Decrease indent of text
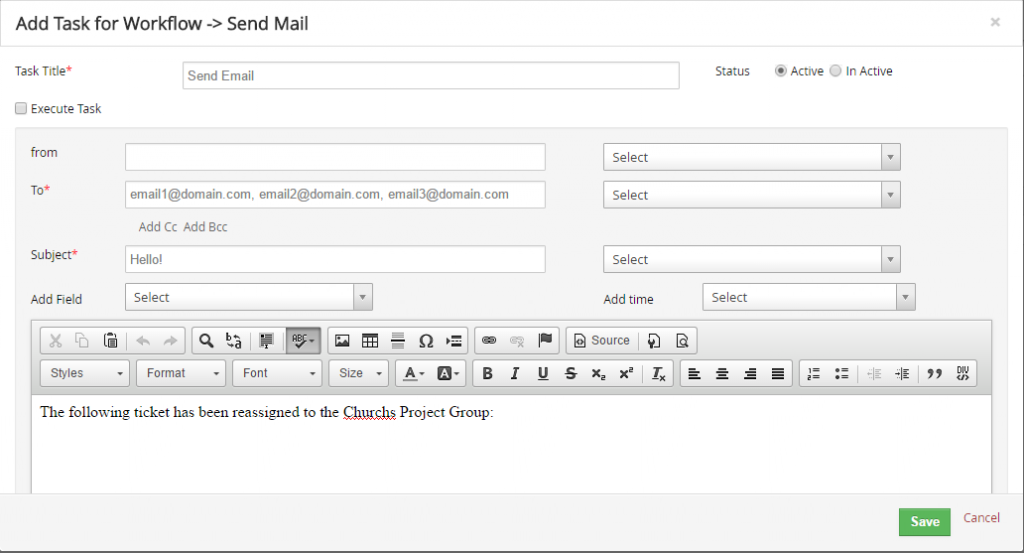This screenshot has height=553, width=1024. coord(874,373)
